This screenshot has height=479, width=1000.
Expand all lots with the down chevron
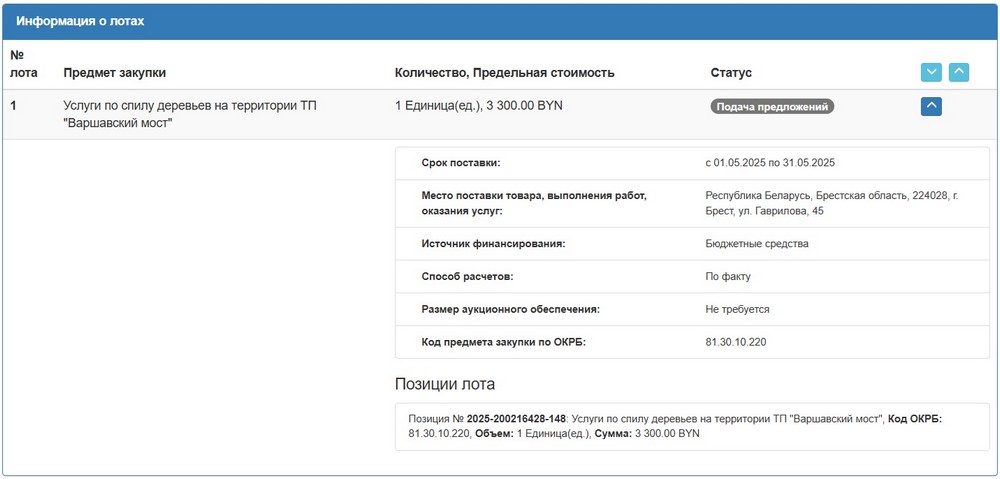click(x=931, y=72)
